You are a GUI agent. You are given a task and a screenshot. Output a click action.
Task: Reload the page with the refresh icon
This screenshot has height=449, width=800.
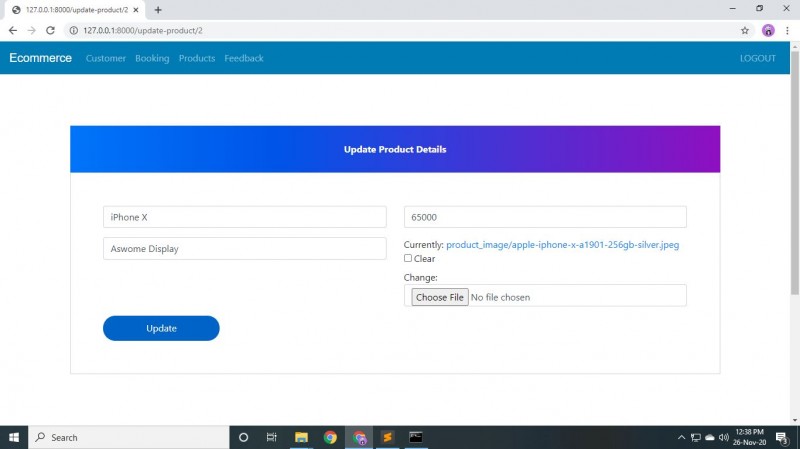tap(50, 31)
